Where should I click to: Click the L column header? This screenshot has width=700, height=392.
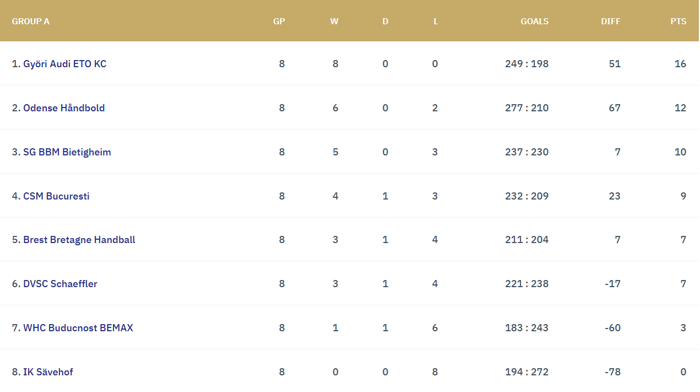tap(435, 21)
